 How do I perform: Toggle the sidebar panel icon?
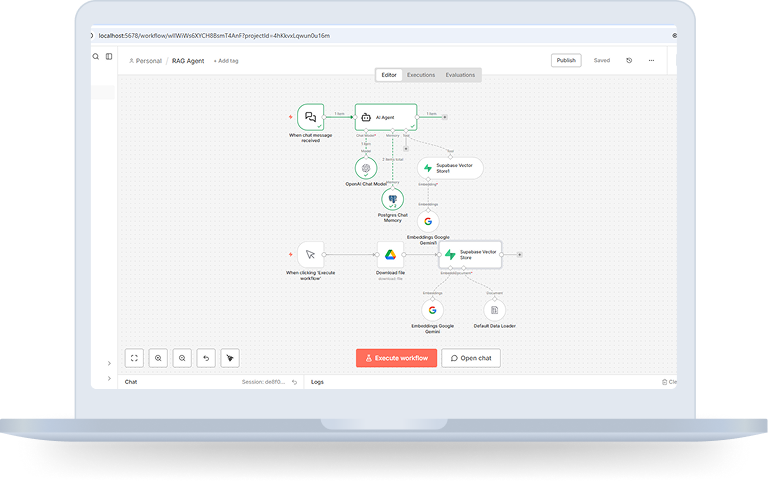click(x=109, y=56)
